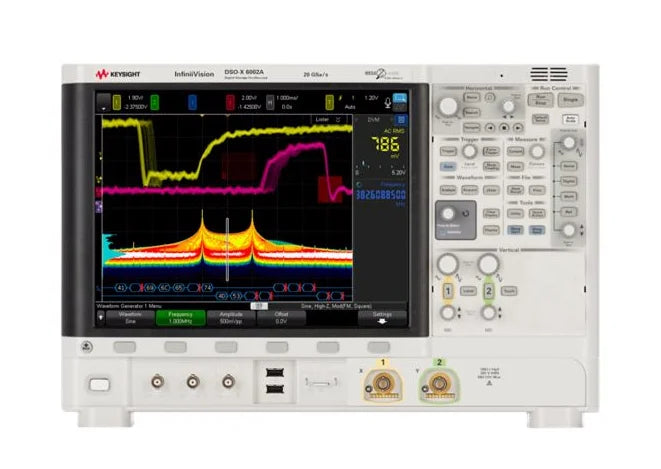
Task: Push the Acquire key
Action: click(469, 190)
